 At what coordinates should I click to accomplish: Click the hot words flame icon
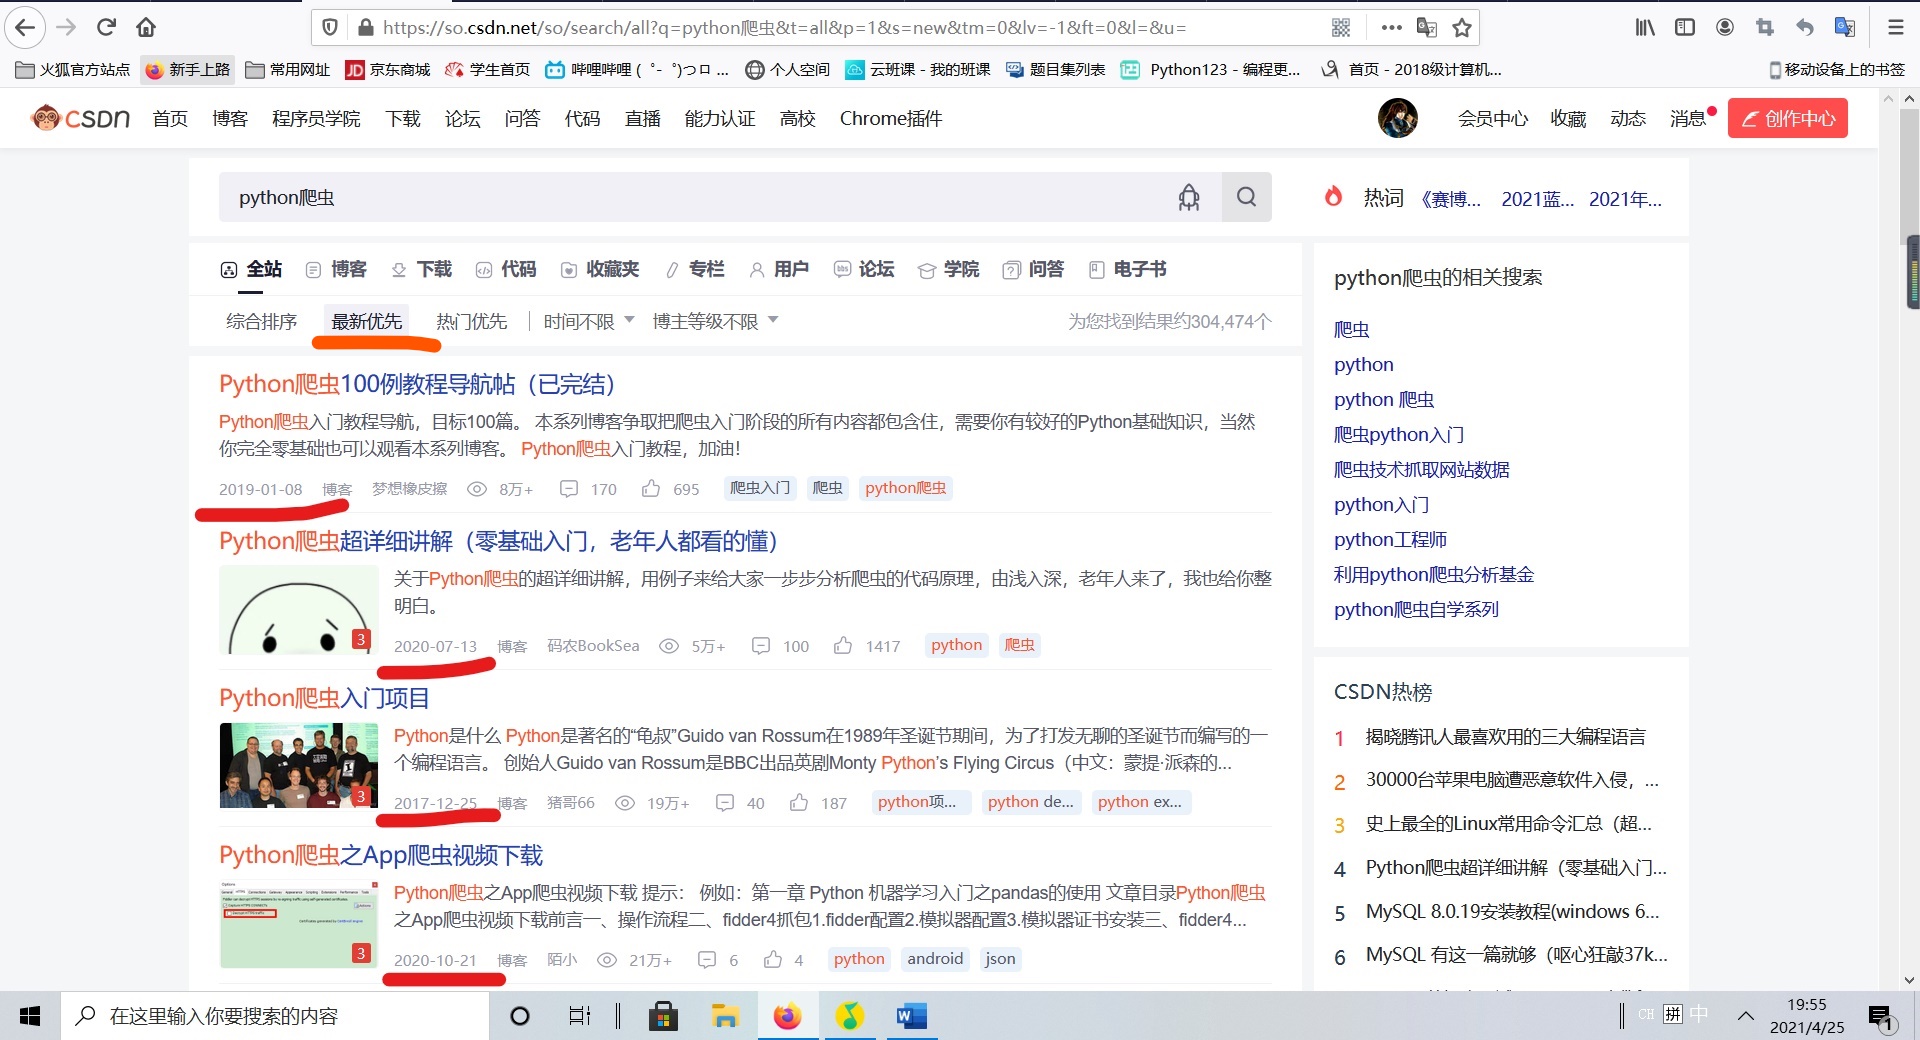point(1333,196)
